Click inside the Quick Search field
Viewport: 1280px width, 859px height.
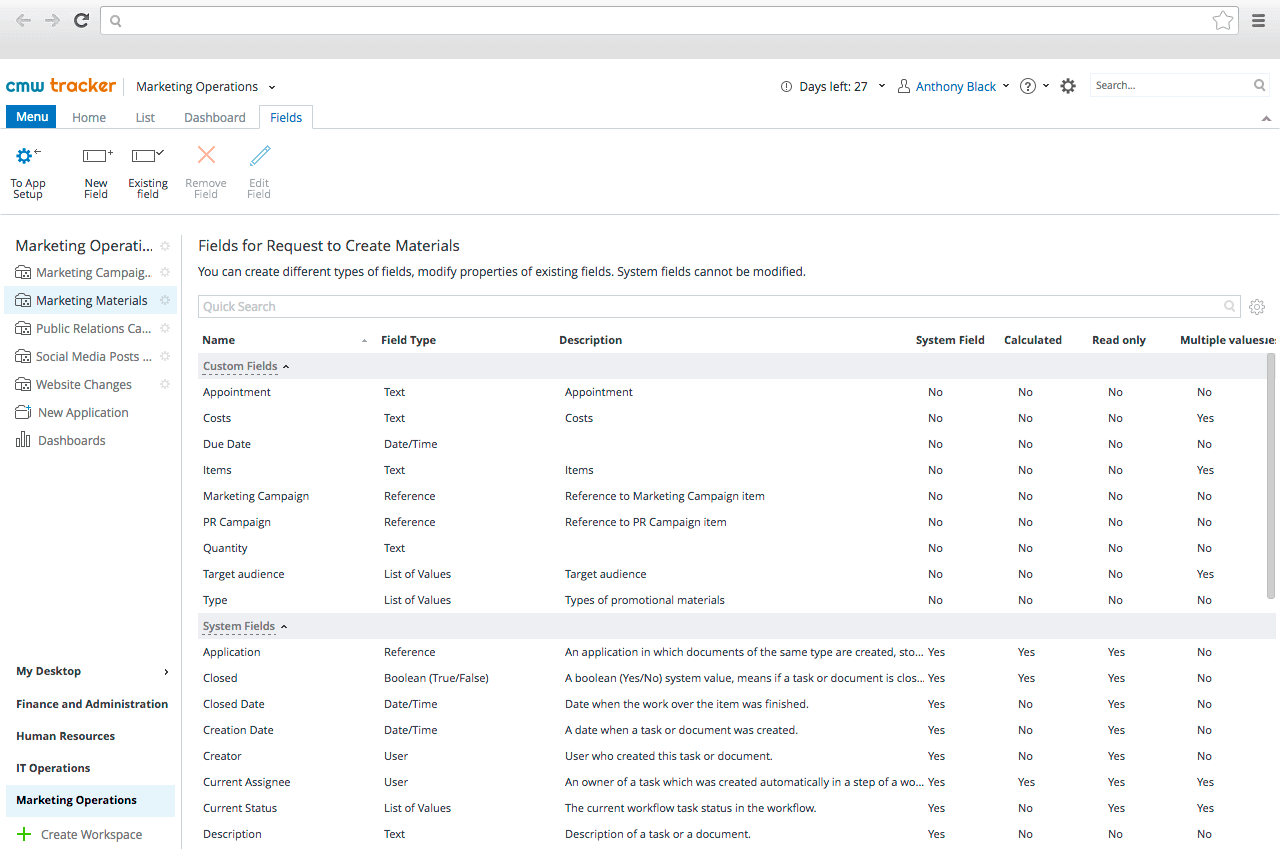(x=700, y=307)
